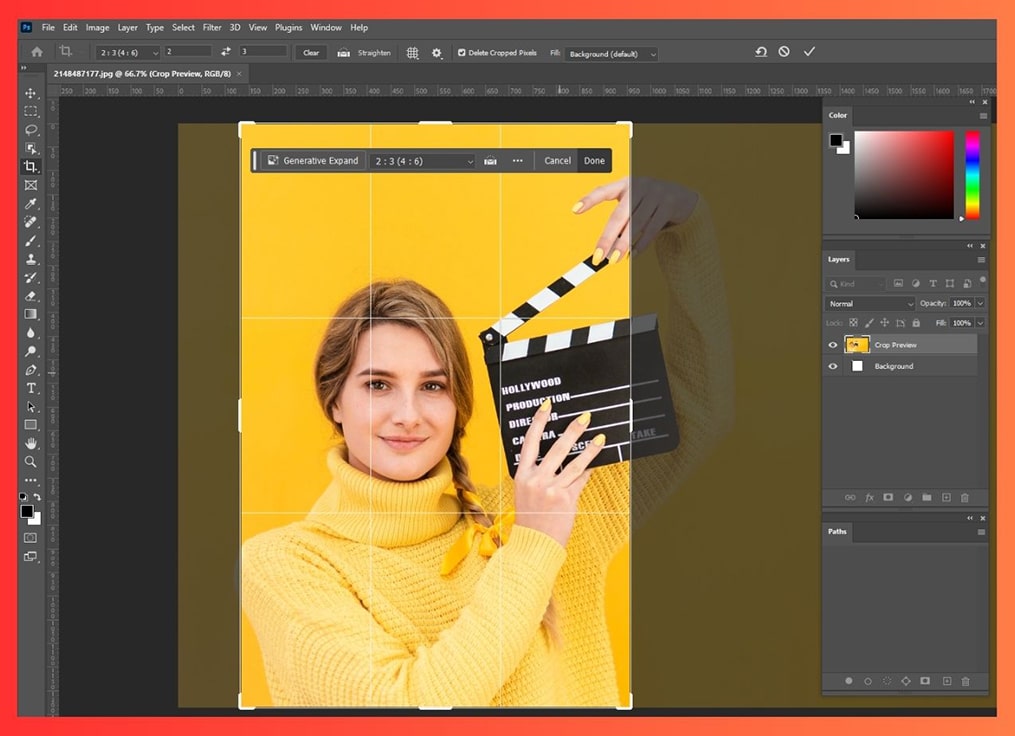The image size is (1015, 736).
Task: Click the Generative Expand button
Action: pyautogui.click(x=312, y=160)
